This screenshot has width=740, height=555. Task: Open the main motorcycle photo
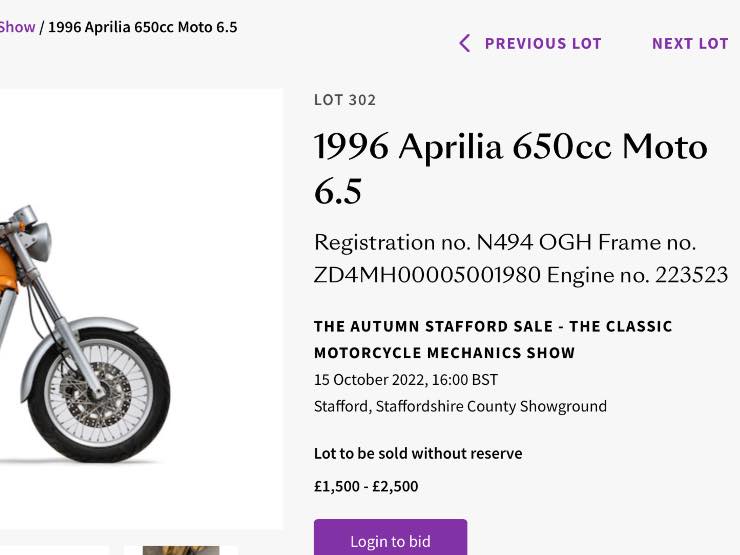tap(140, 308)
